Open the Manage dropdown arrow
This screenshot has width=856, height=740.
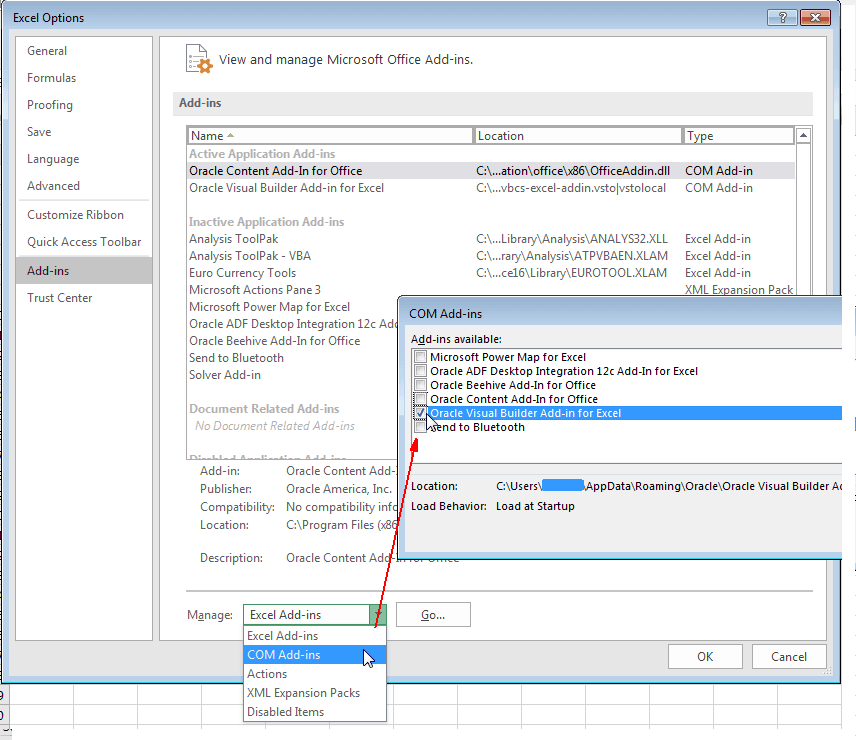tap(378, 614)
